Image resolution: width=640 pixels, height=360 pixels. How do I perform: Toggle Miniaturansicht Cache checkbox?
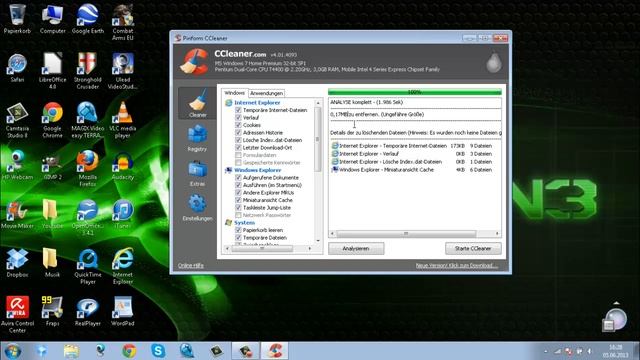(238, 200)
